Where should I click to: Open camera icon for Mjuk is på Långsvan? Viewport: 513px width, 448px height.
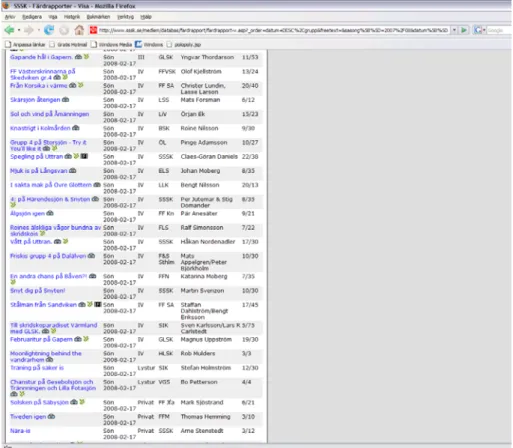click(72, 170)
